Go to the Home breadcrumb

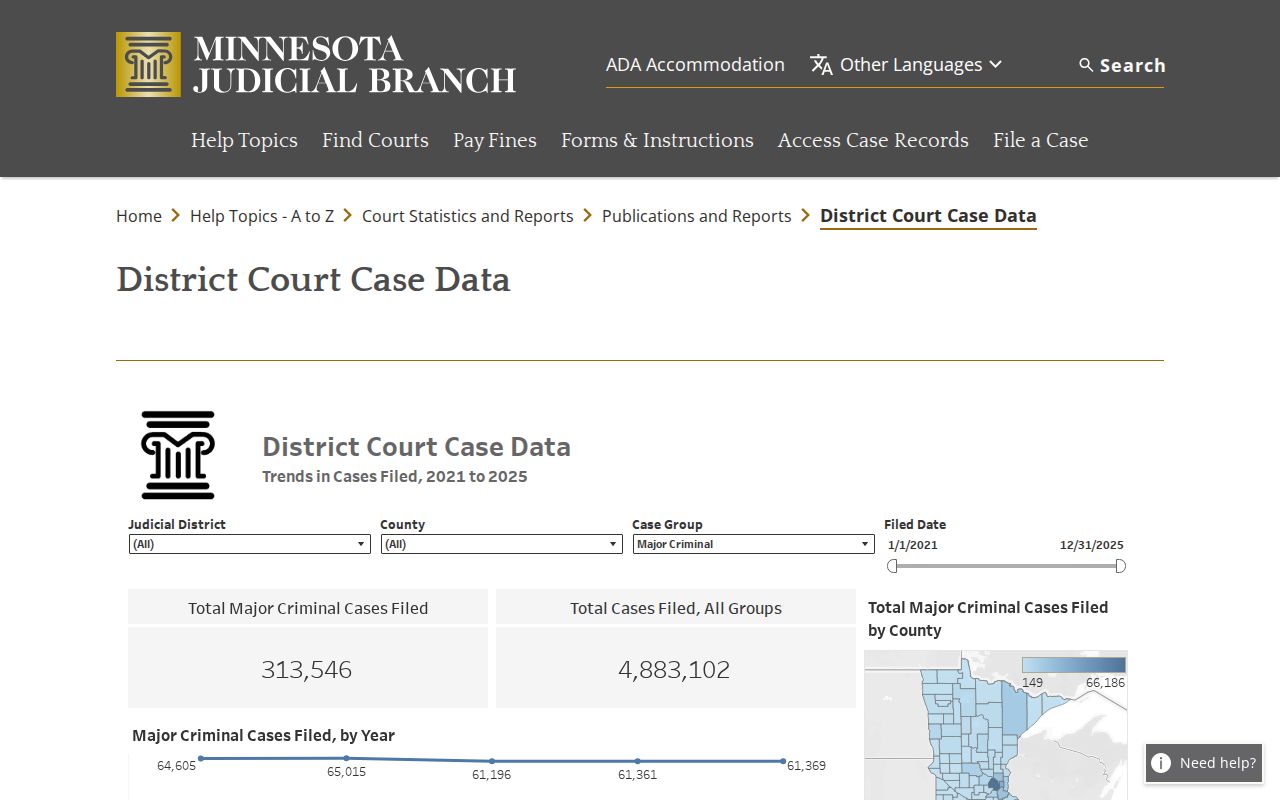[139, 216]
